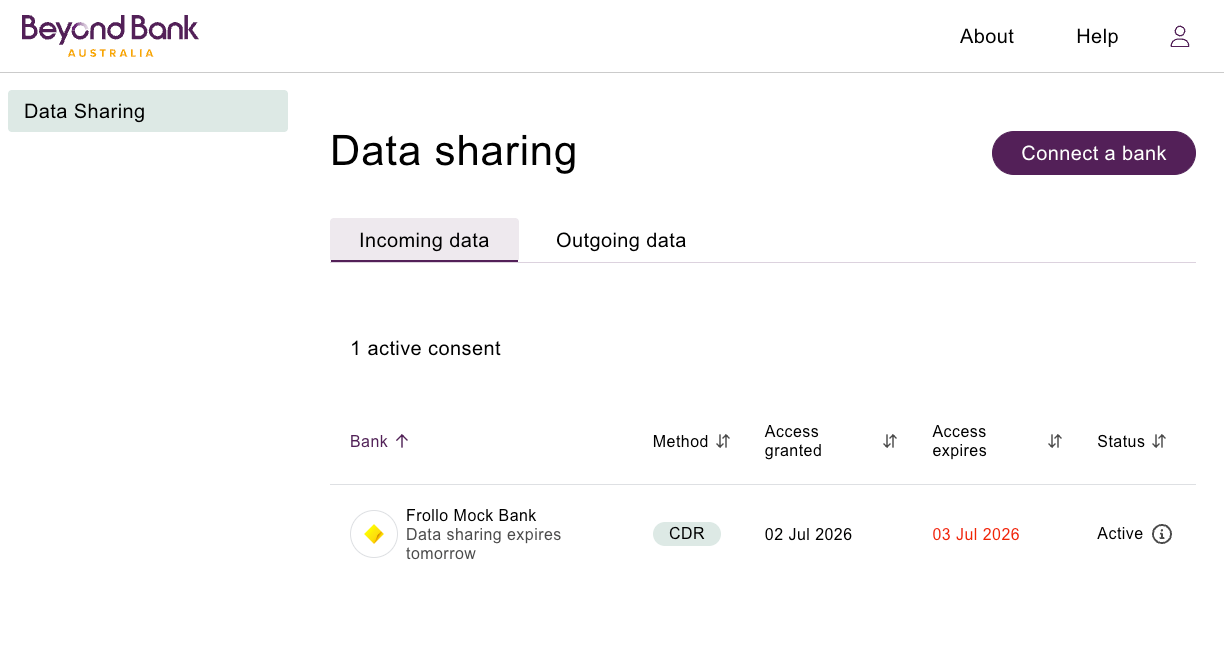The height and width of the screenshot is (650, 1224).
Task: Switch to the Outgoing data tab
Action: (x=621, y=240)
